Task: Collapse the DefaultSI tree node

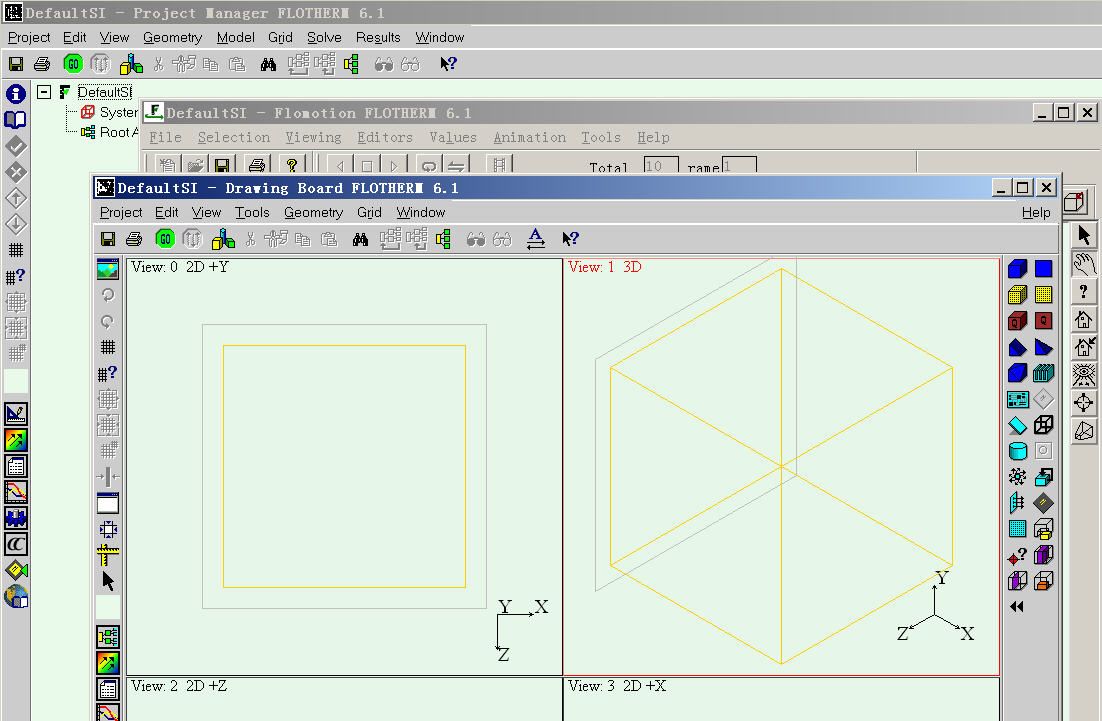Action: (44, 92)
